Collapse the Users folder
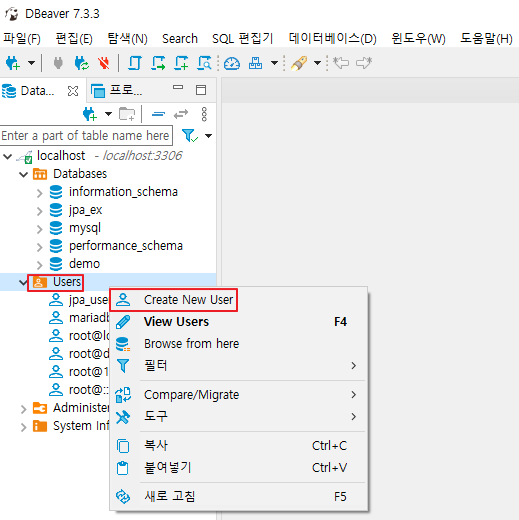This screenshot has height=520, width=519. click(x=23, y=282)
